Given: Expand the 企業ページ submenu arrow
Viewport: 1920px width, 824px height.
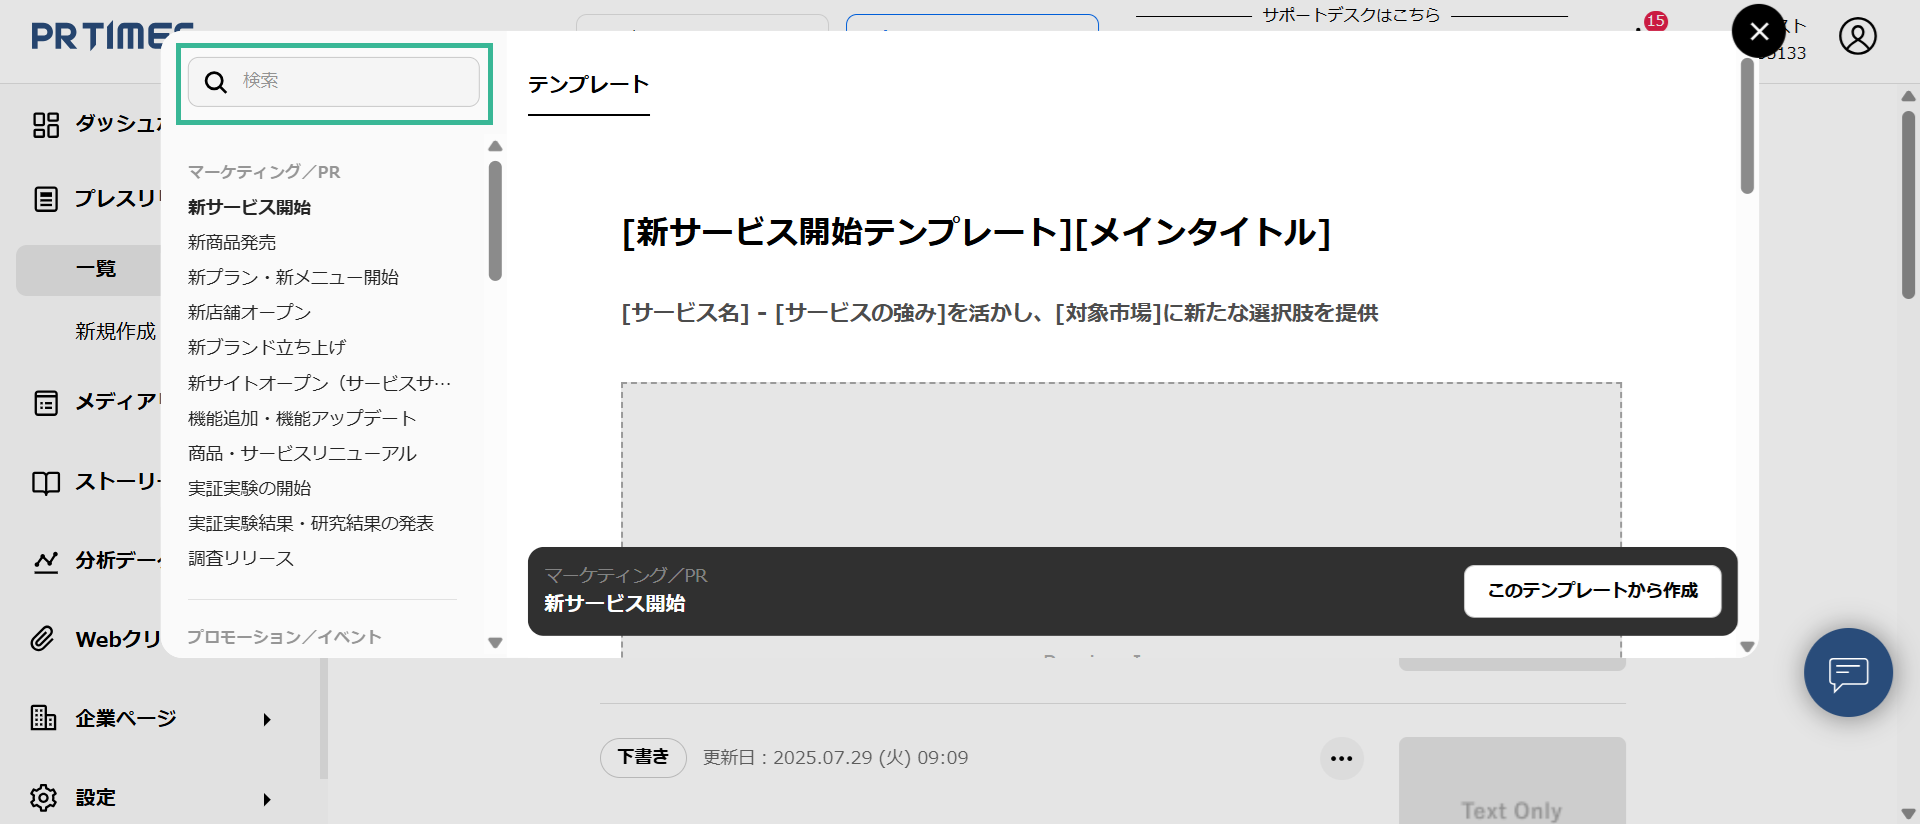Looking at the screenshot, I should pyautogui.click(x=267, y=720).
